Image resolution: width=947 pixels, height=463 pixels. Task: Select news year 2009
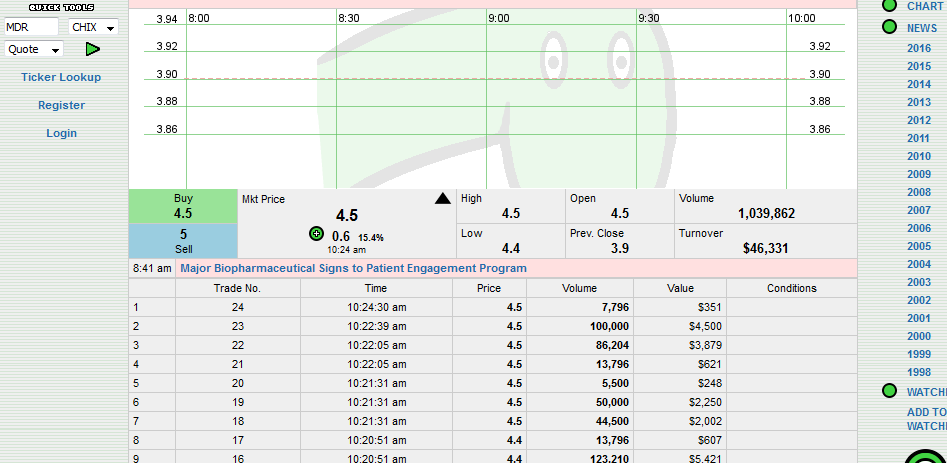[x=919, y=174]
